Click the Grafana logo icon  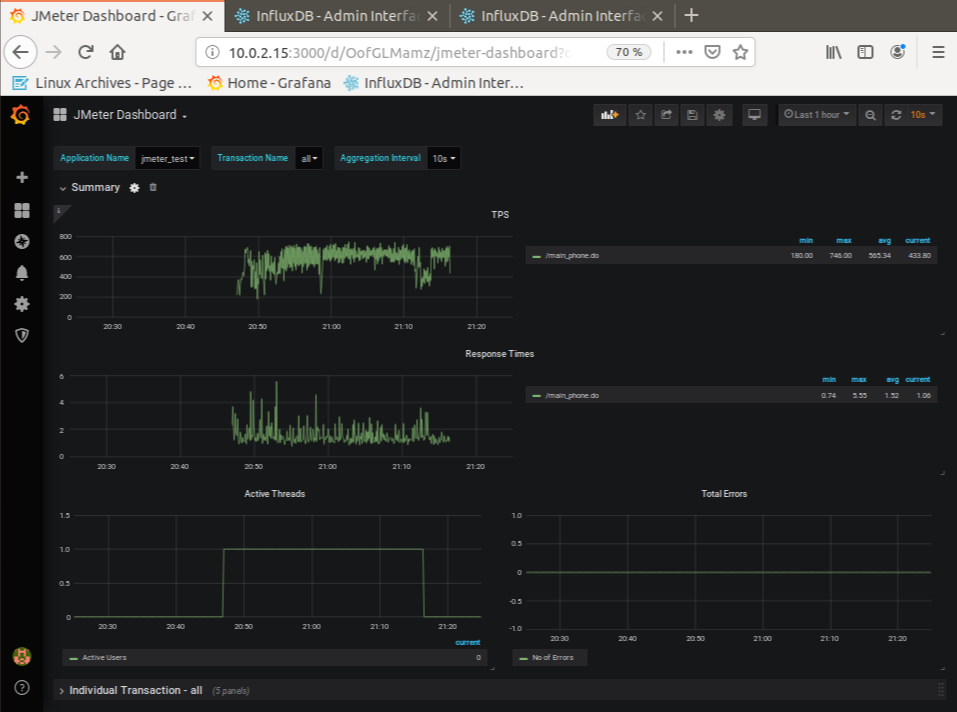click(x=21, y=115)
